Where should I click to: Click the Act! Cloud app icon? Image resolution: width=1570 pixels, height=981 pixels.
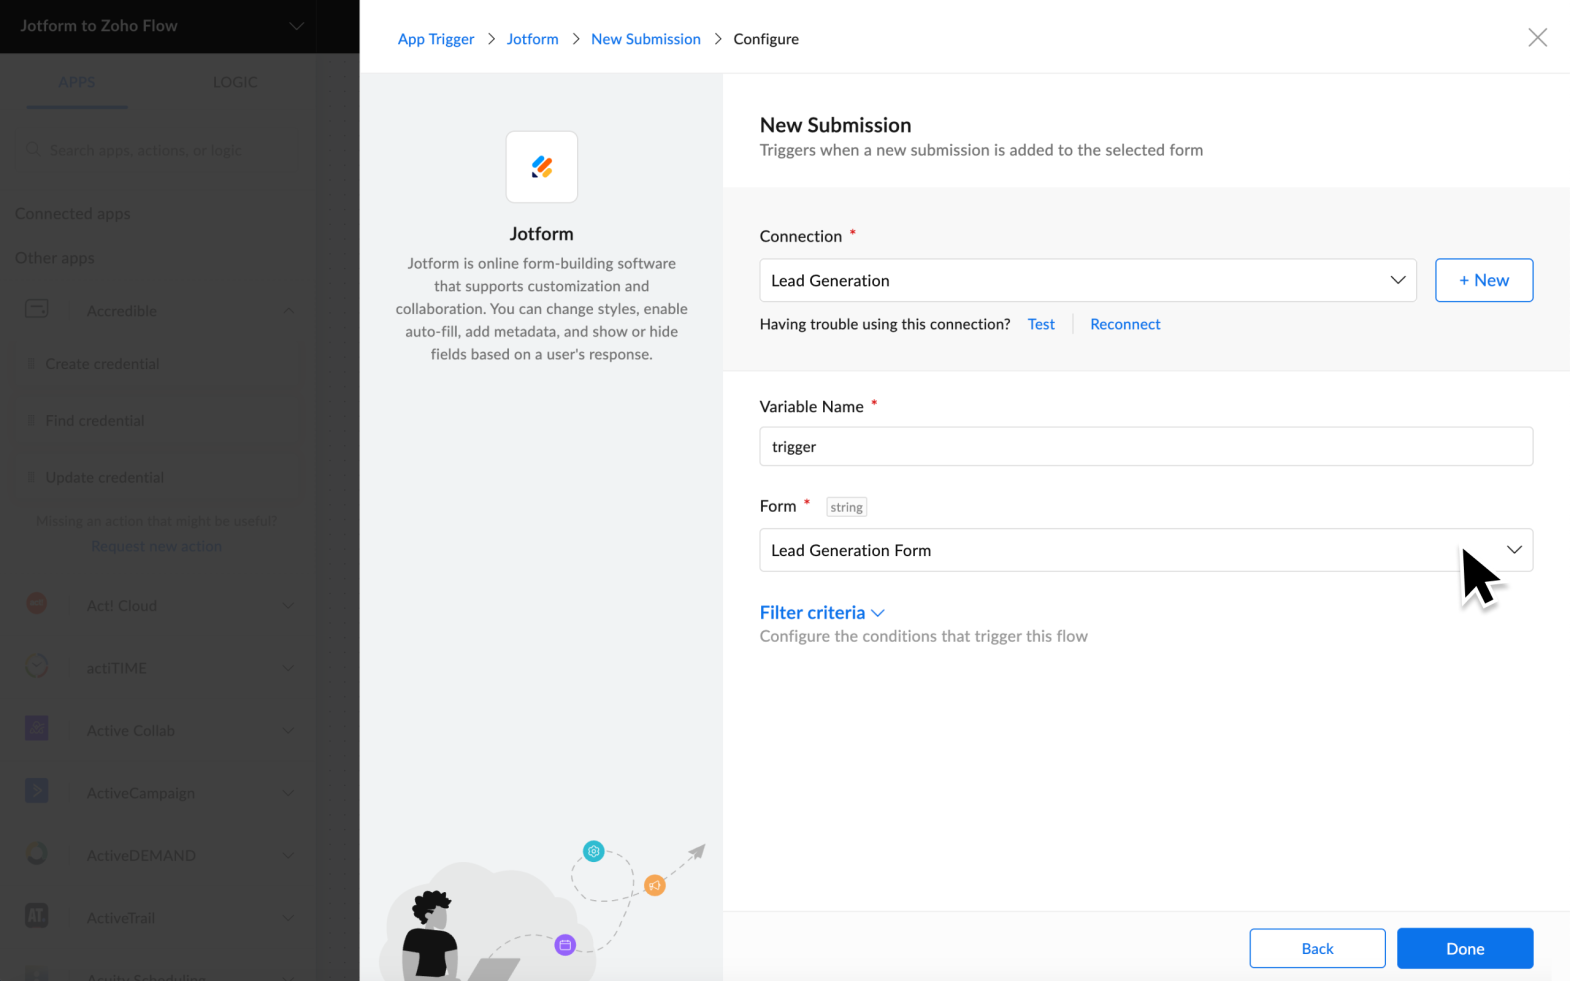tap(37, 604)
